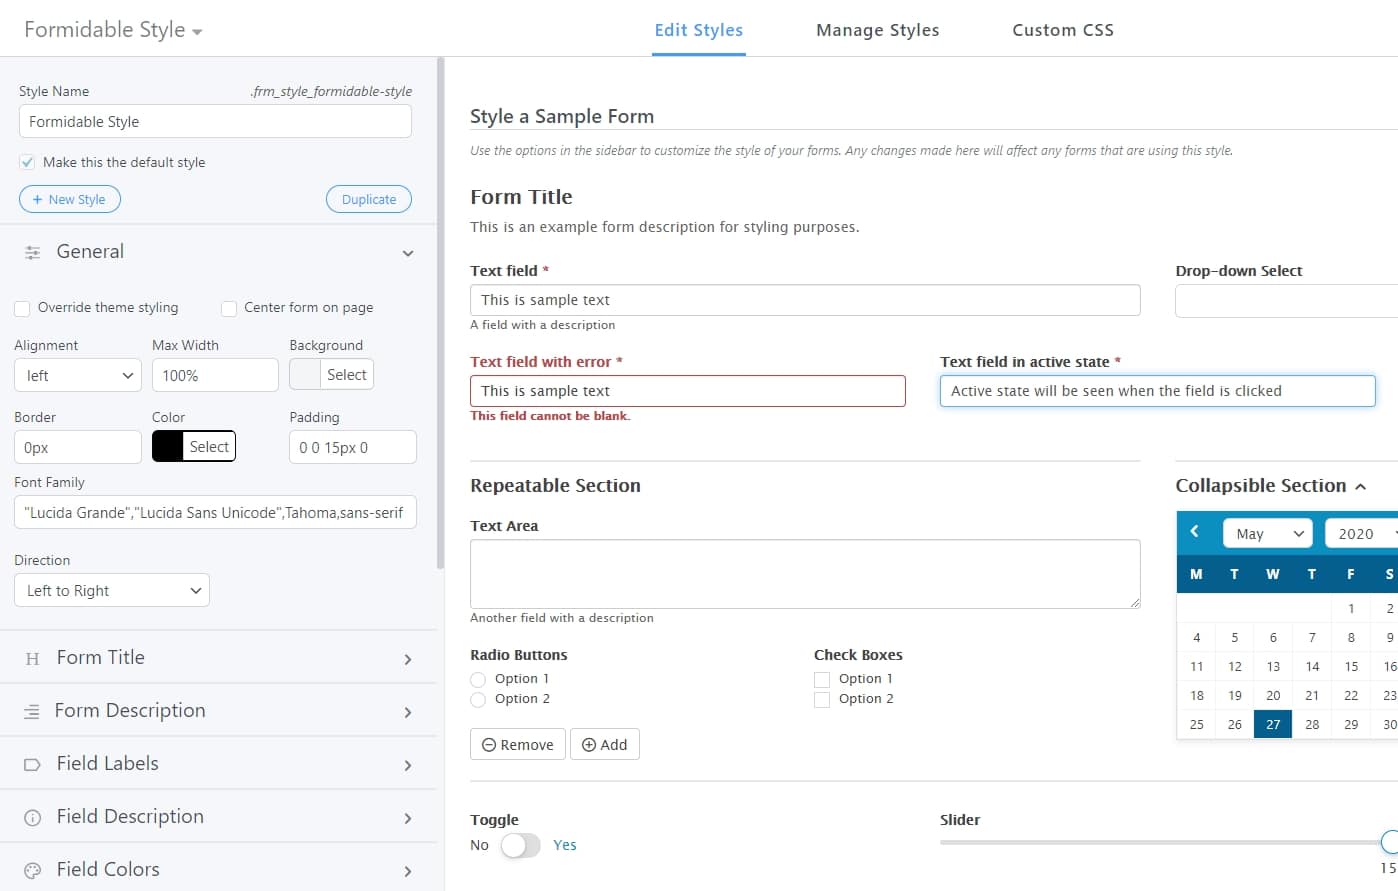Check Check Boxes Option 2
1398x891 pixels.
(x=822, y=700)
